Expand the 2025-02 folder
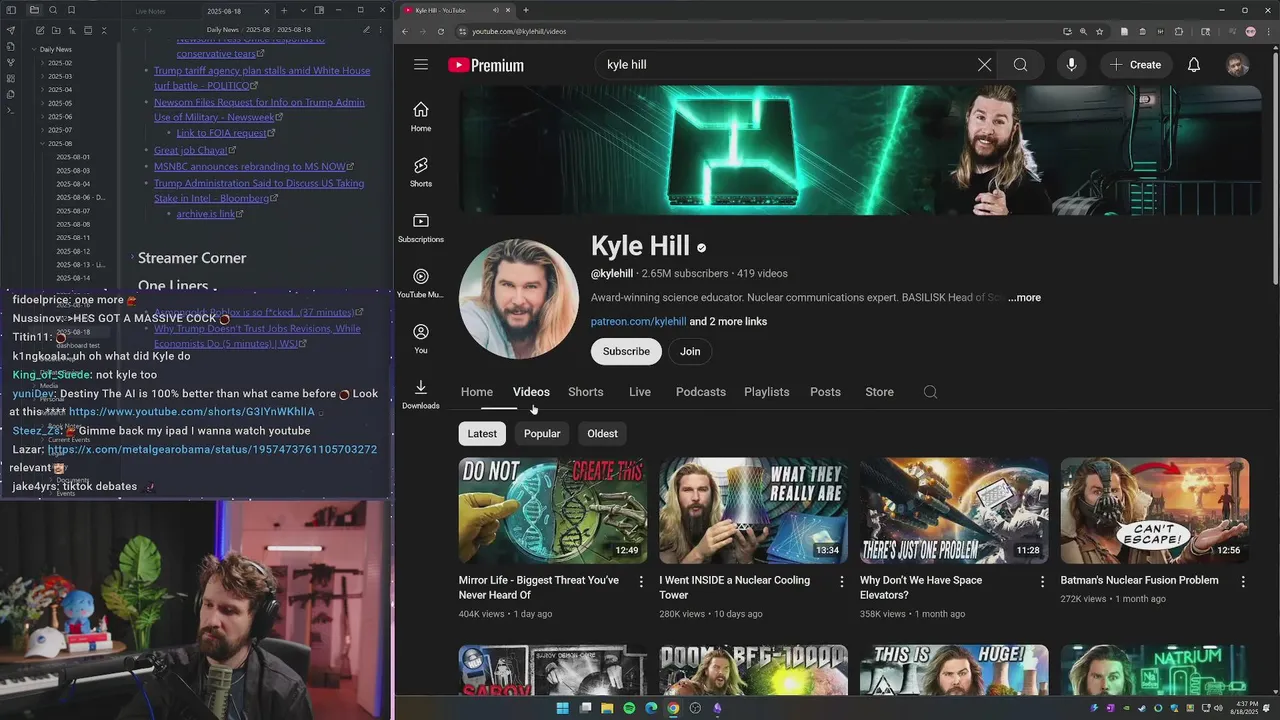Screen dimensions: 1280x720 point(43,63)
